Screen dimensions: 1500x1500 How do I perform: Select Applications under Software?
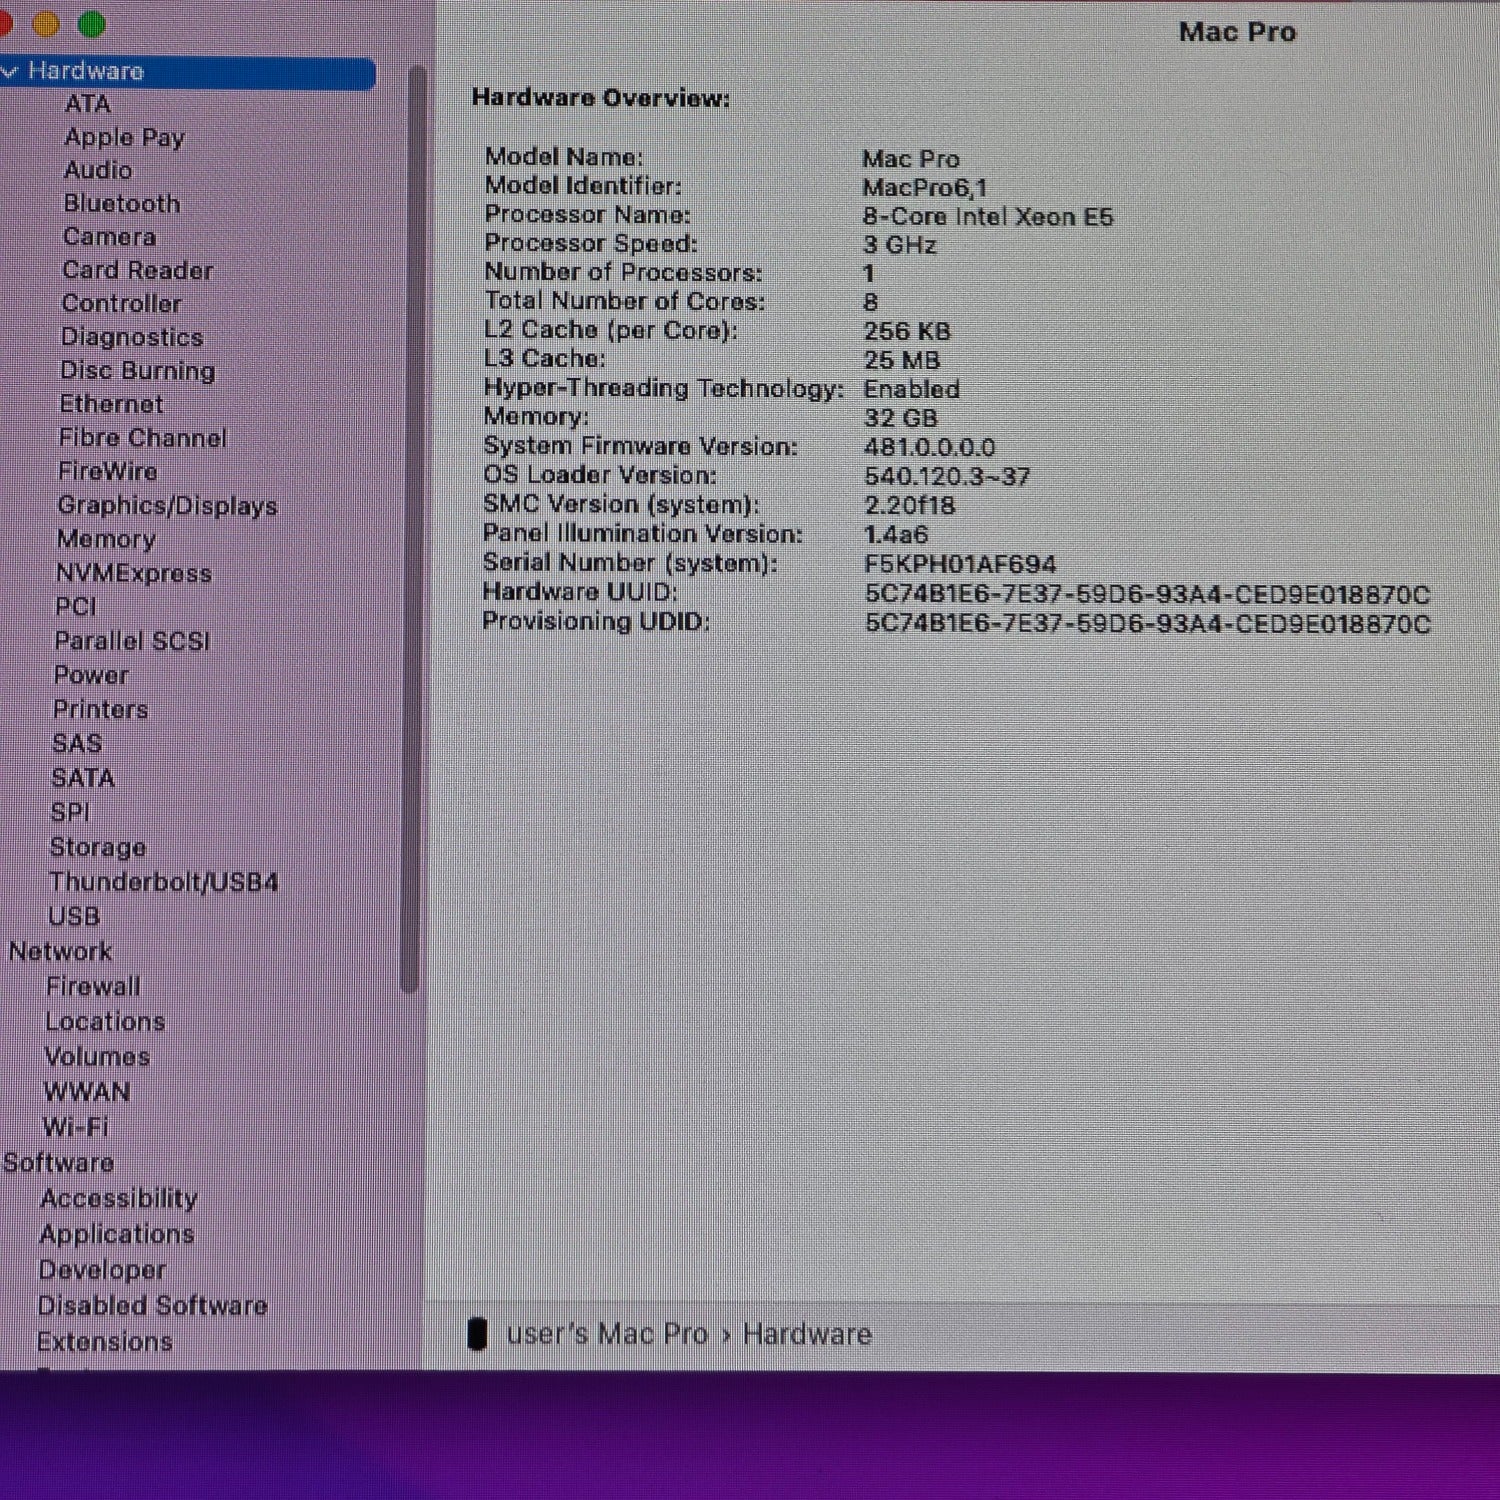click(117, 1234)
